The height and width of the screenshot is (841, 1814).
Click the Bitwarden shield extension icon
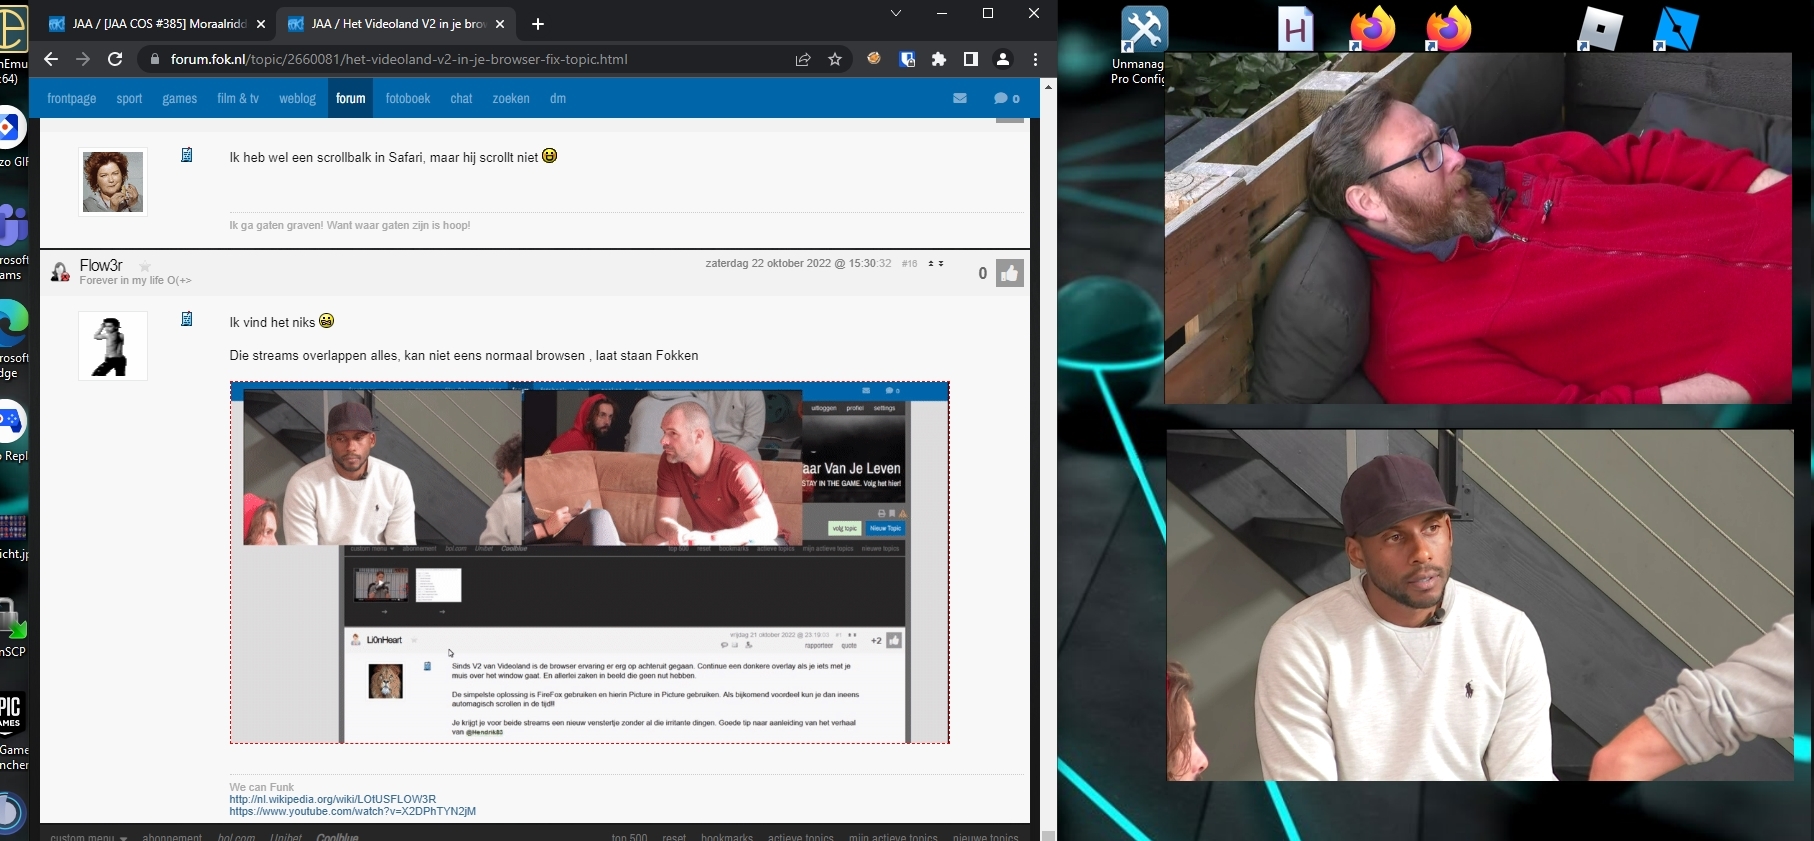tap(907, 59)
